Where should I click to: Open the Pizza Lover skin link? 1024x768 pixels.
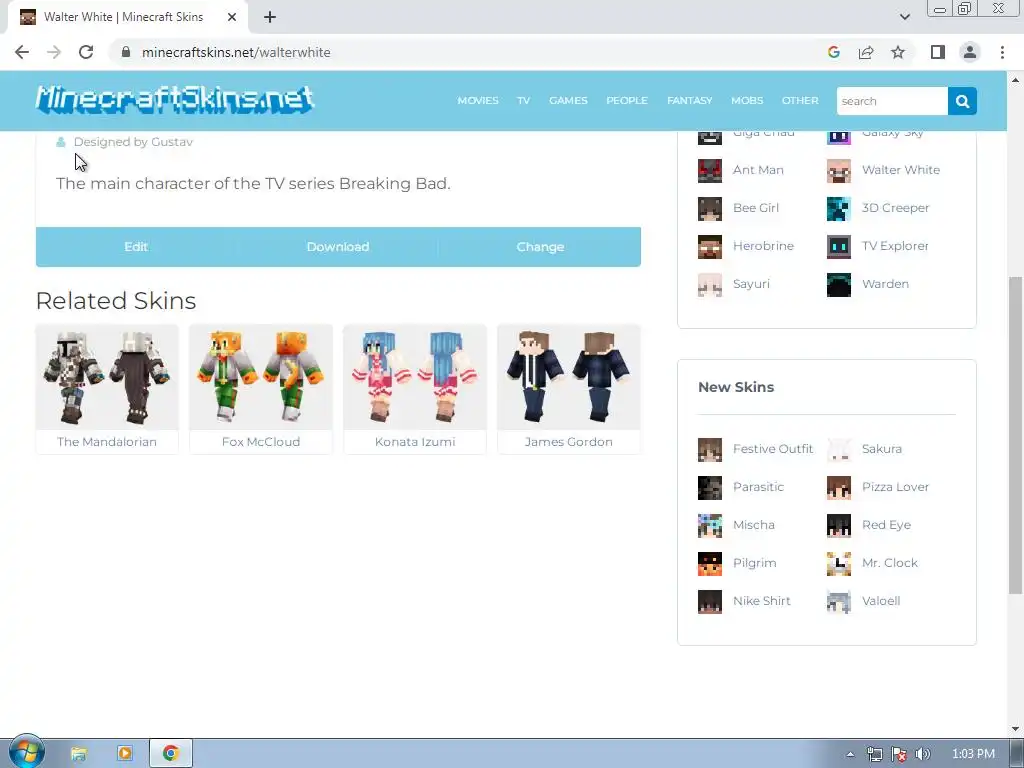[895, 487]
